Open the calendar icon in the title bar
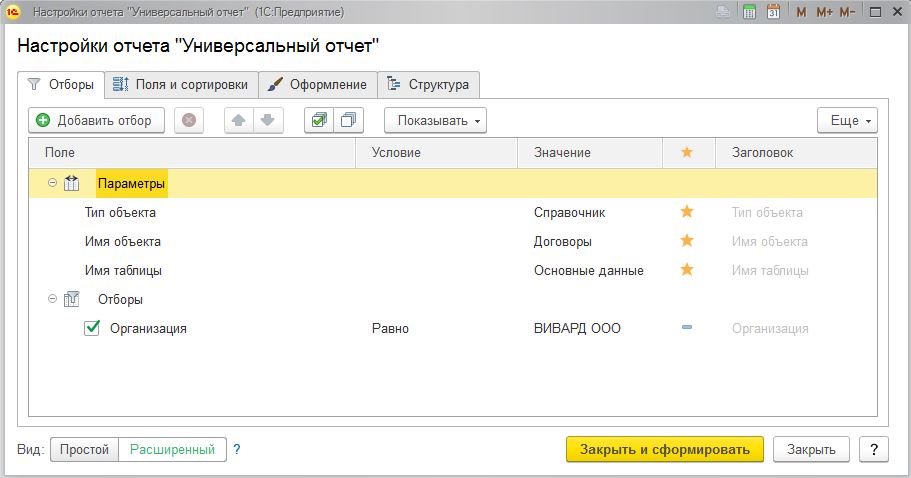Image resolution: width=911 pixels, height=478 pixels. [773, 12]
